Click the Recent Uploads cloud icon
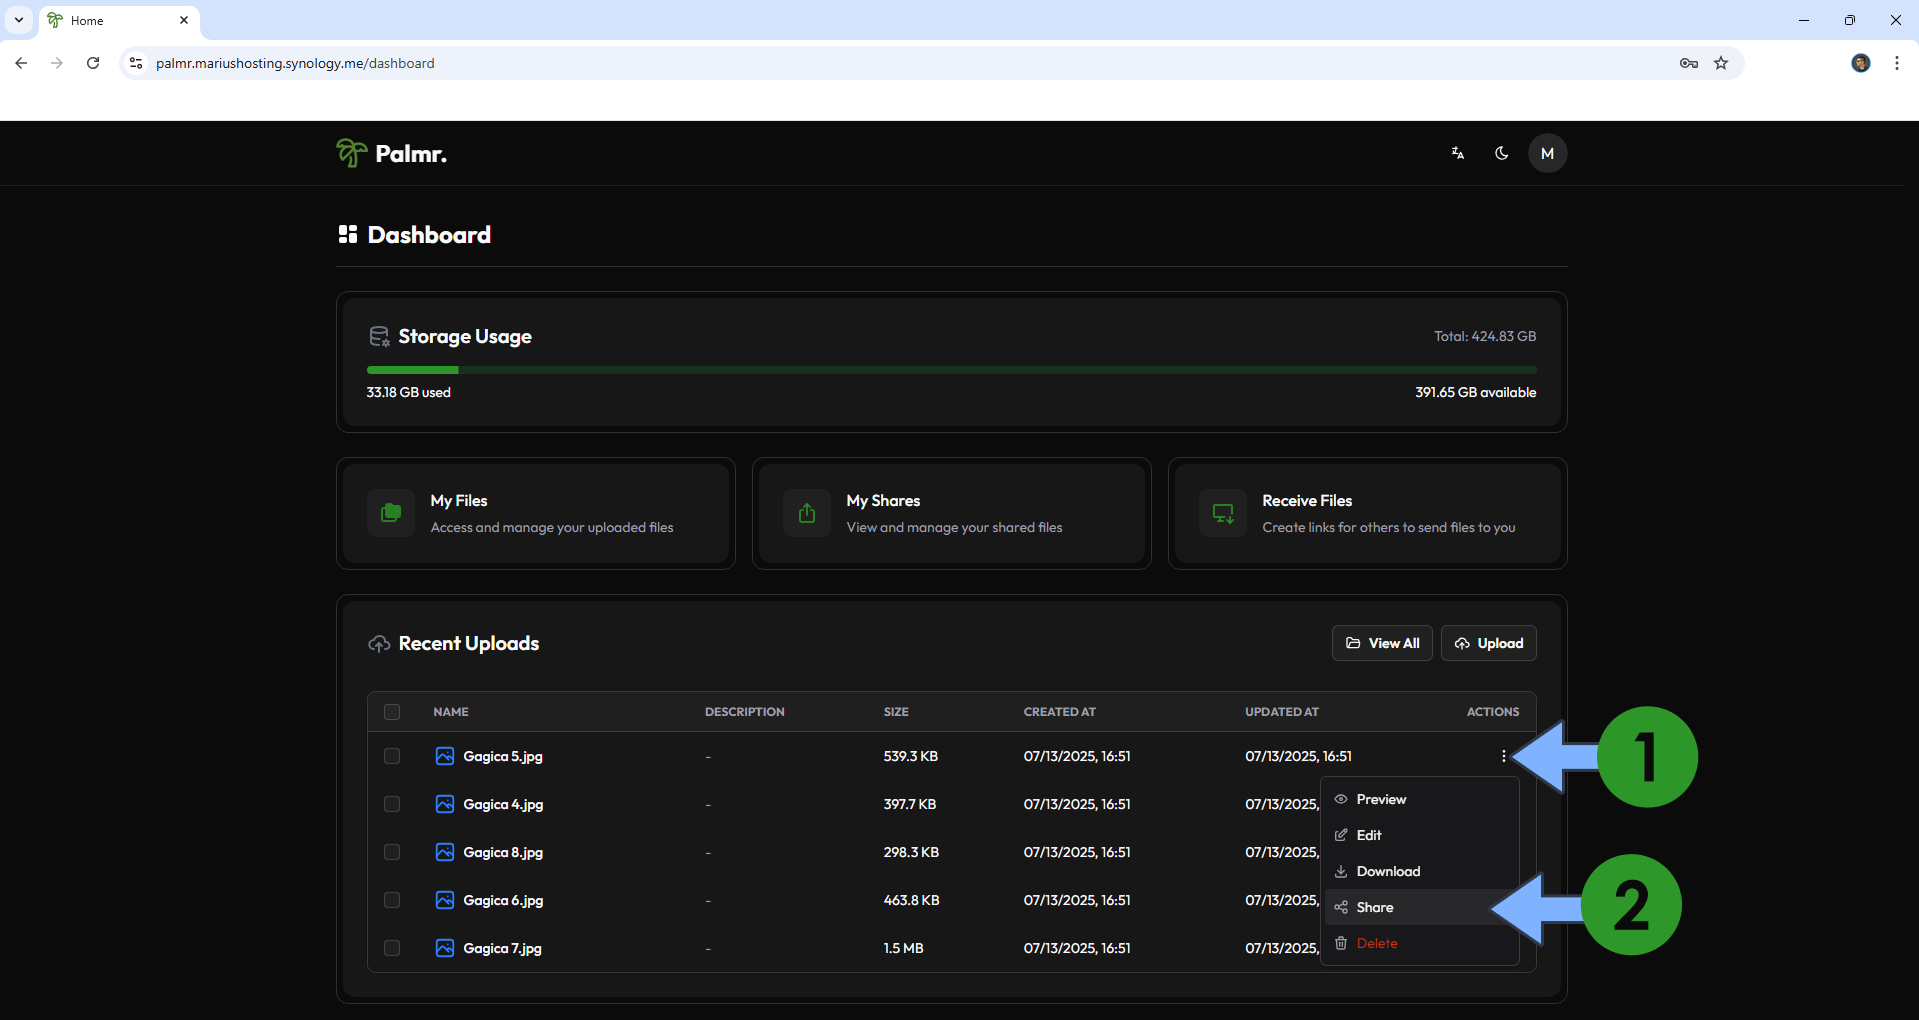Screen dimensions: 1919x1020 tap(379, 643)
